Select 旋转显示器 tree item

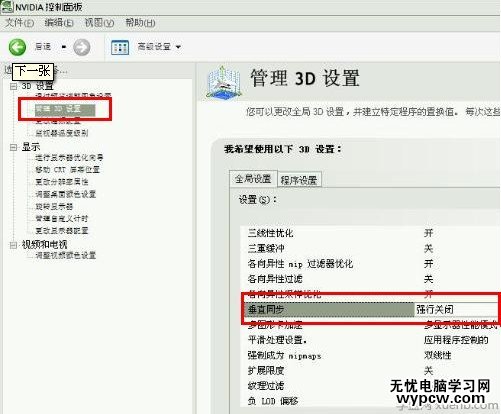coord(54,206)
